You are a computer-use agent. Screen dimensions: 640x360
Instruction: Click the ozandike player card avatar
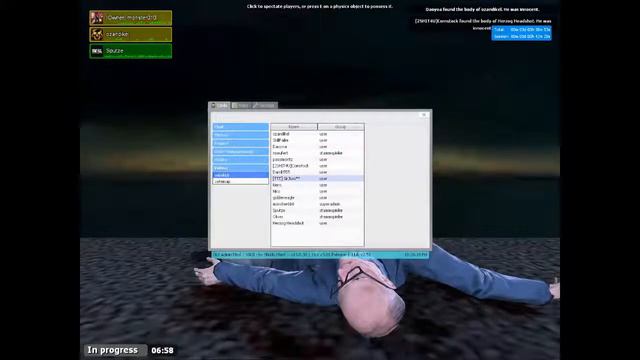coord(97,35)
